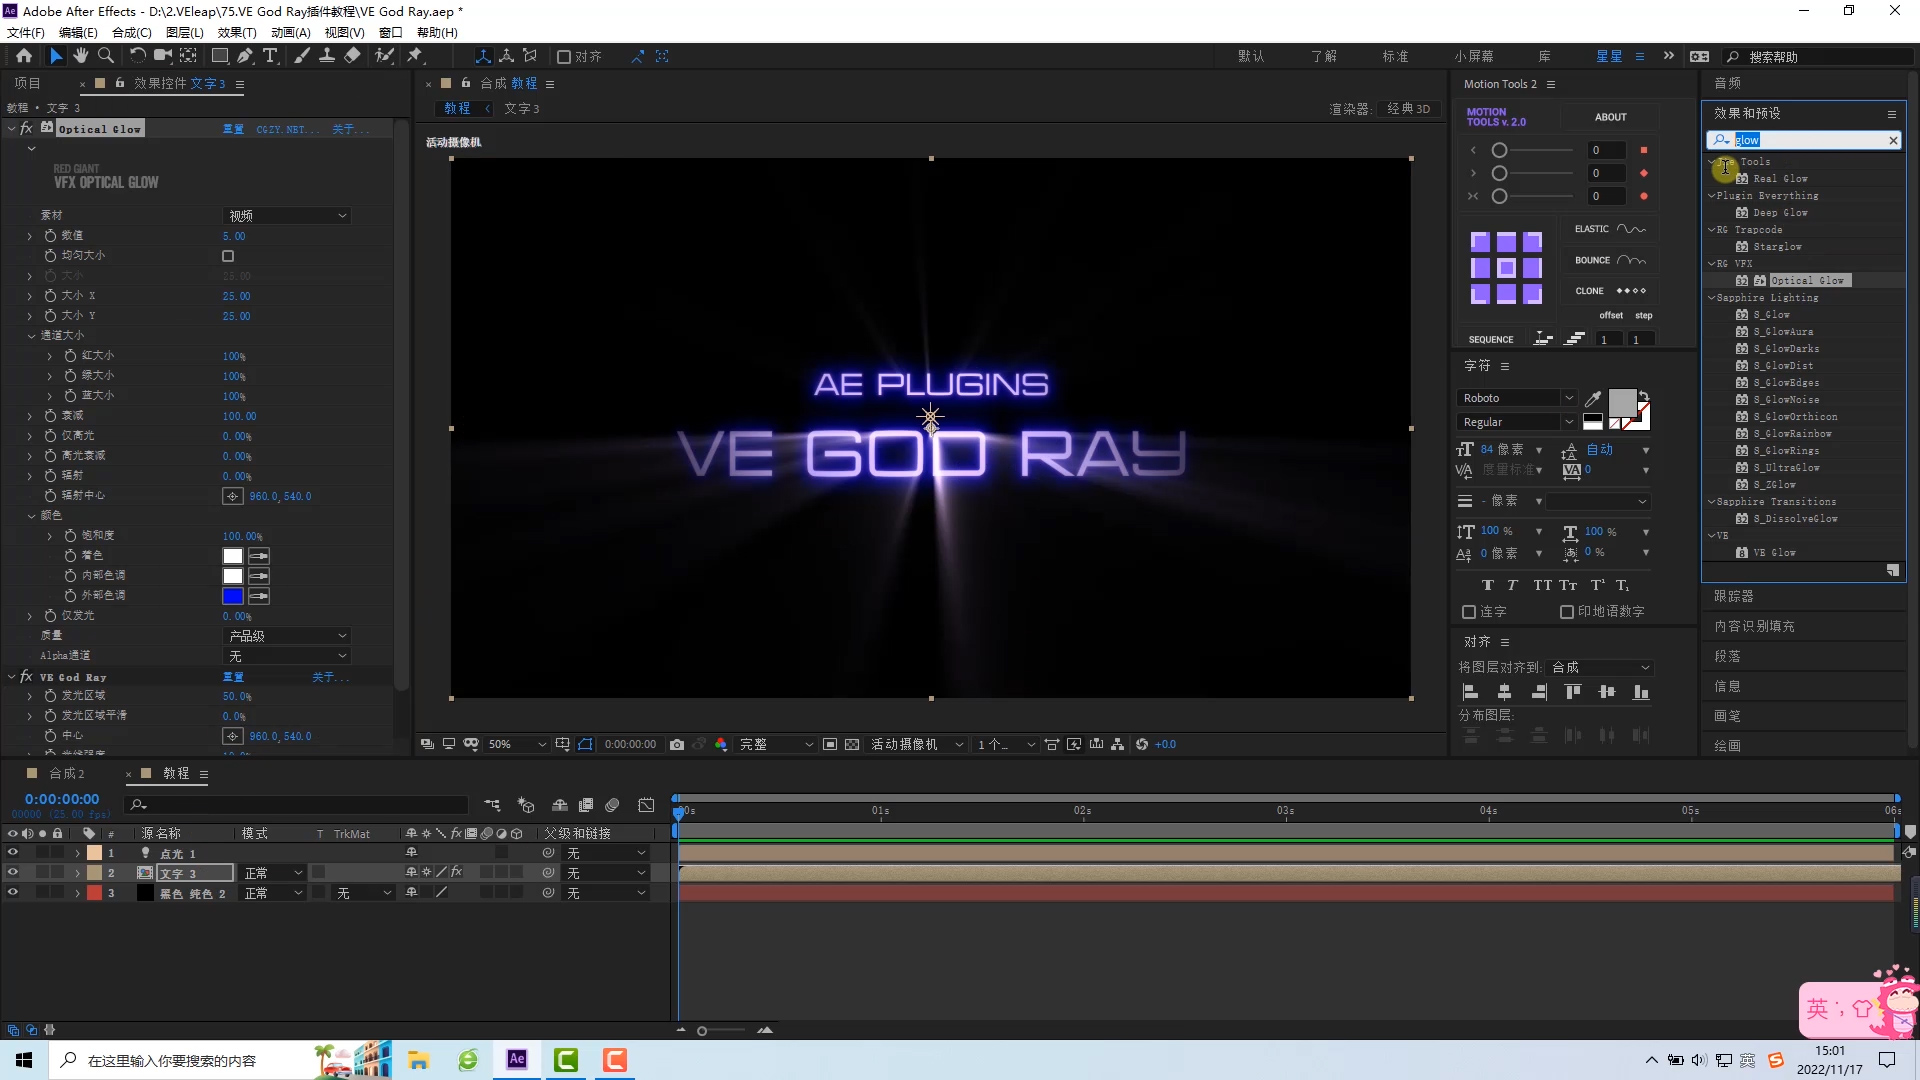
Task: Open the show channel color icon
Action: pyautogui.click(x=721, y=744)
